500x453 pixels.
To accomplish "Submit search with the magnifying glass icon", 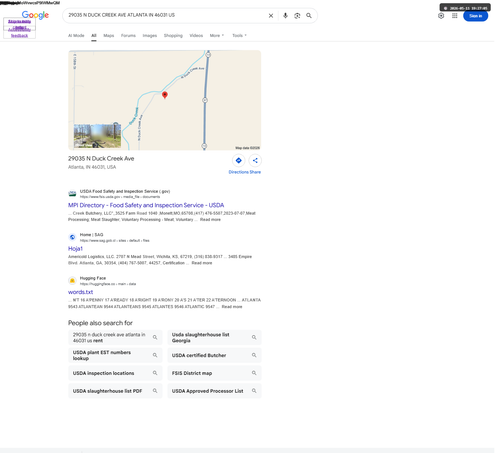I will tap(309, 16).
